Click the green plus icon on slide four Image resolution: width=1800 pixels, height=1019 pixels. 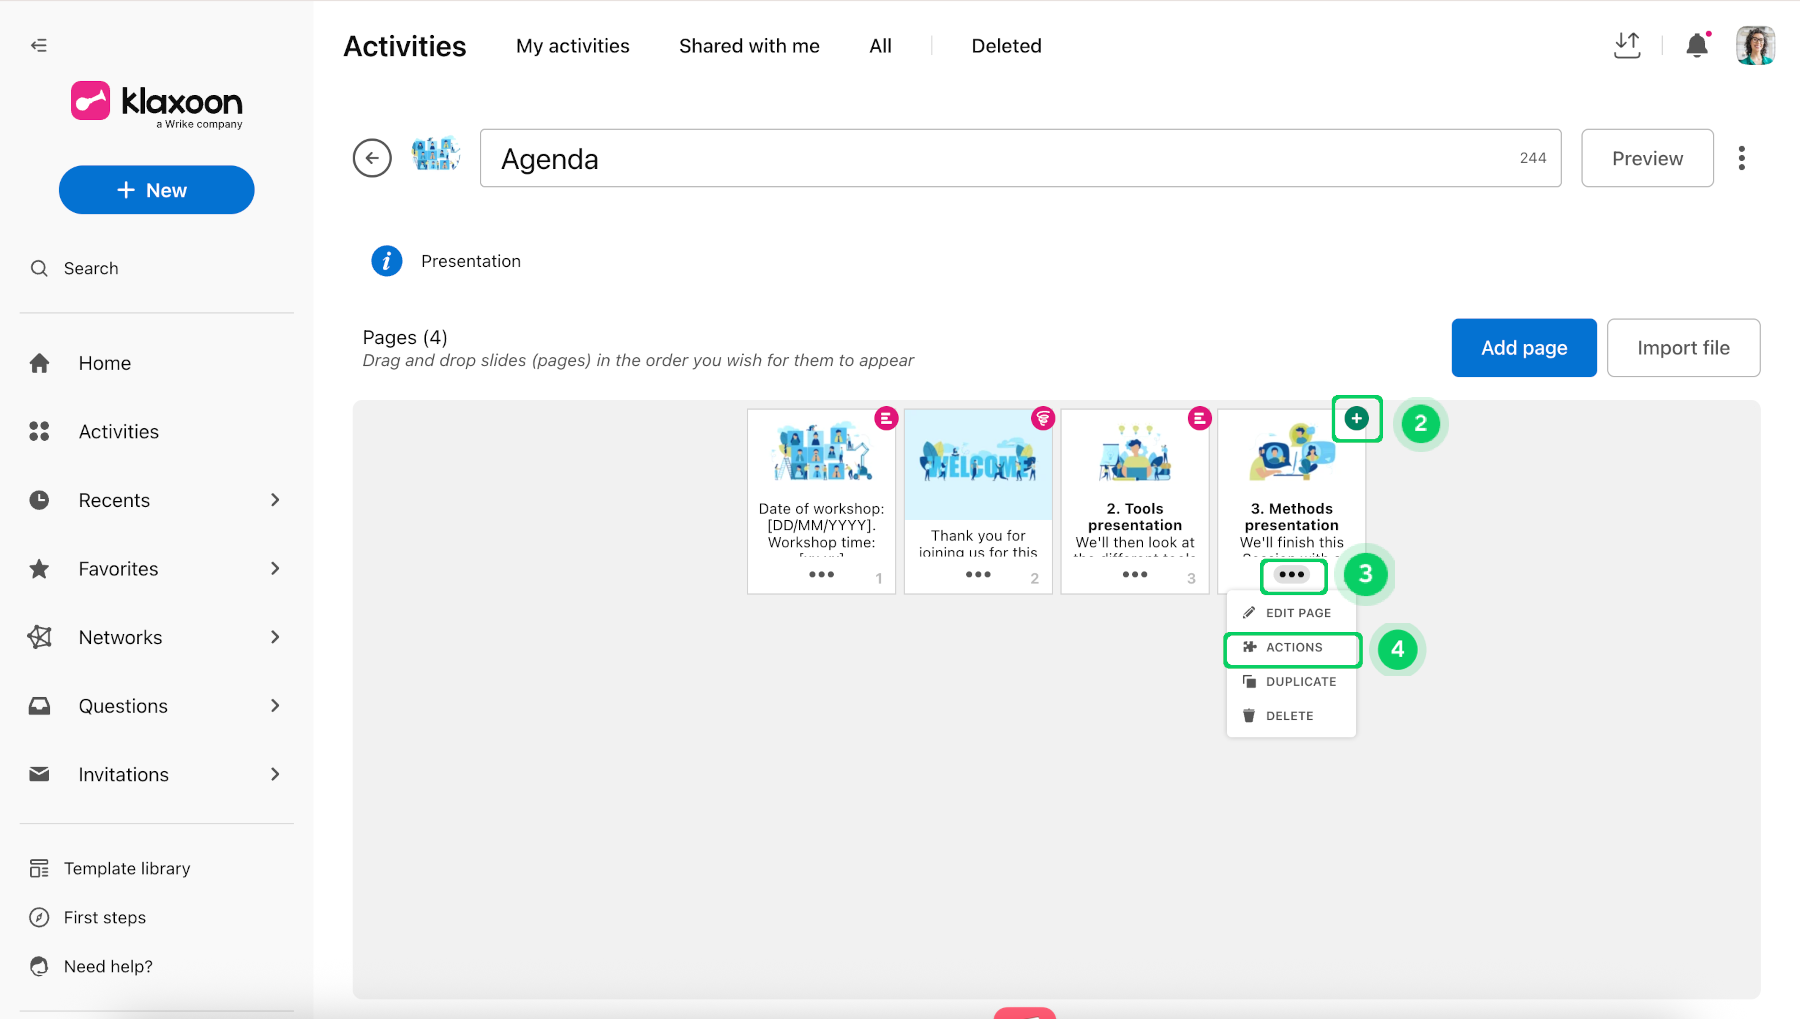1356,419
